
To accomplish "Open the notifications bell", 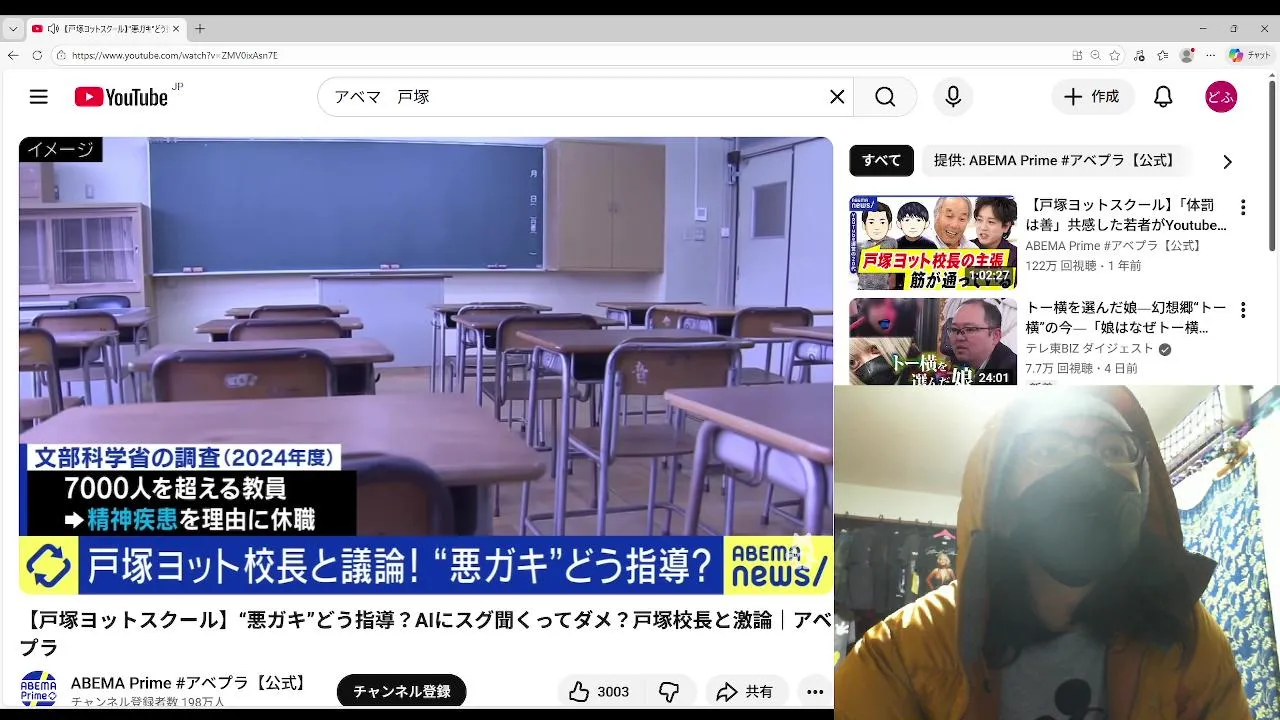I will [1163, 97].
